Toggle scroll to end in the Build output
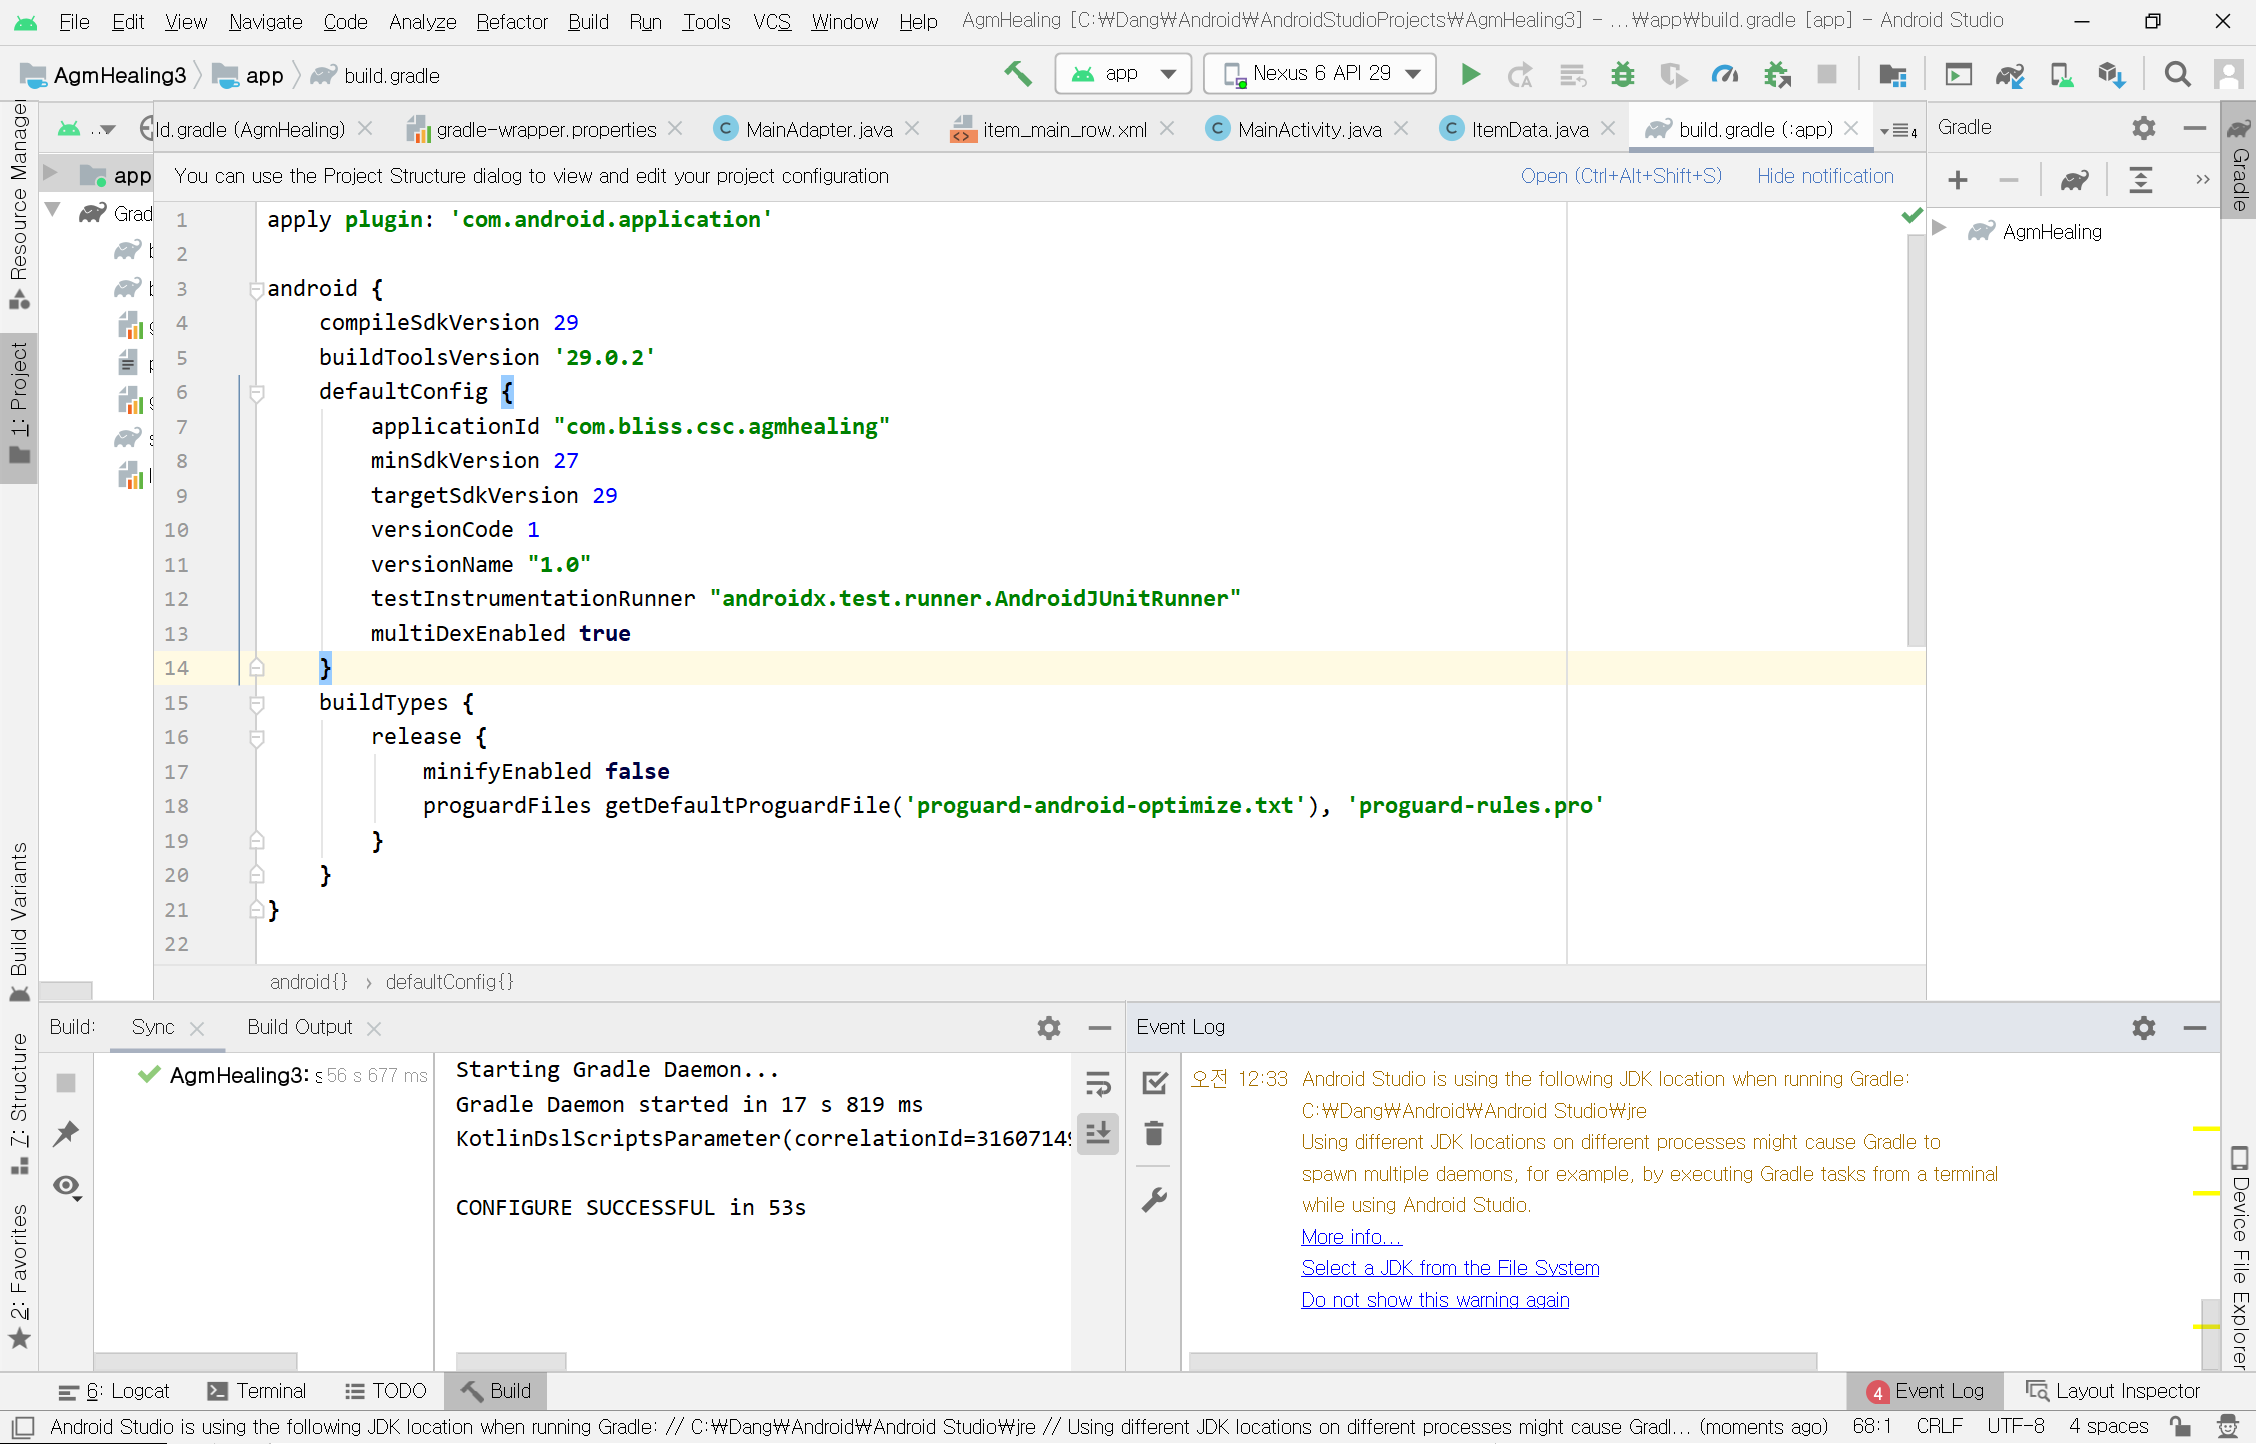Image resolution: width=2256 pixels, height=1444 pixels. [x=1098, y=1133]
